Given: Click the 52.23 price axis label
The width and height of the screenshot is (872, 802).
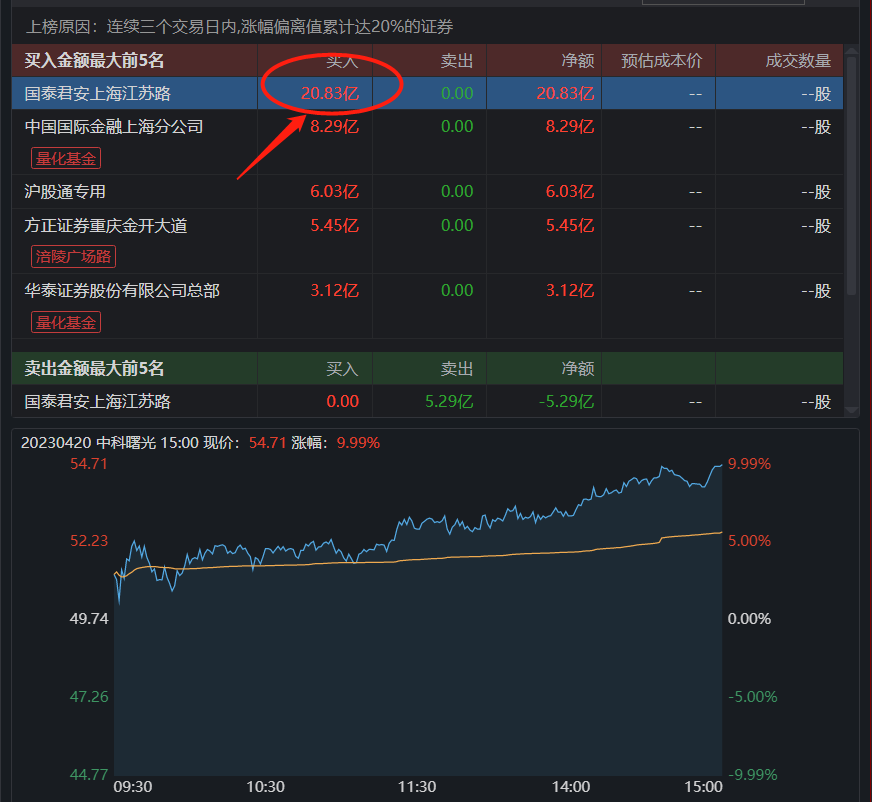Looking at the screenshot, I should (x=89, y=541).
